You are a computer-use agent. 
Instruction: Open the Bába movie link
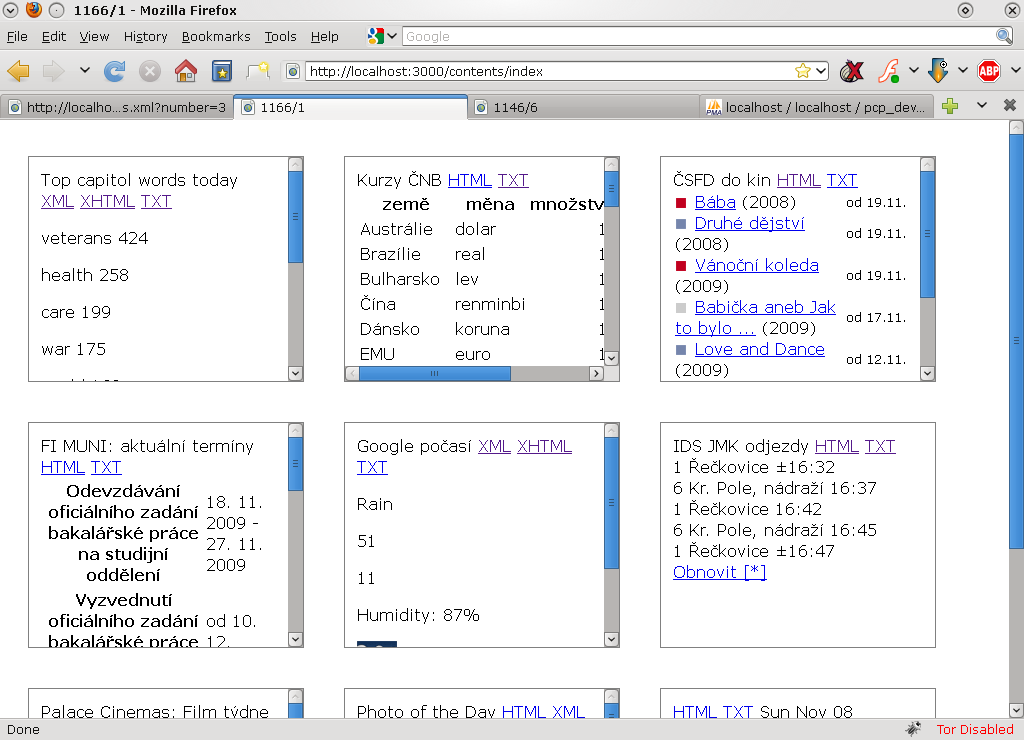[715, 202]
